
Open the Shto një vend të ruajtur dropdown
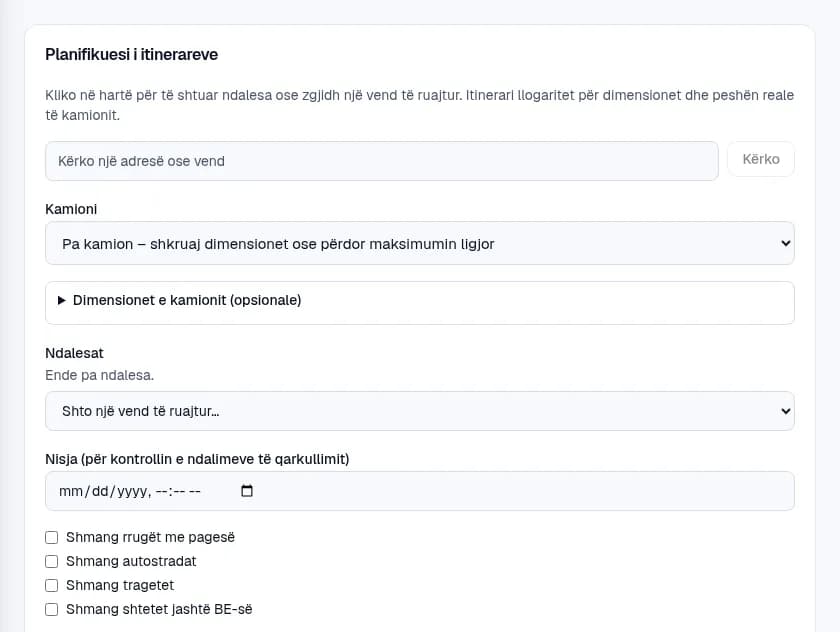point(419,411)
